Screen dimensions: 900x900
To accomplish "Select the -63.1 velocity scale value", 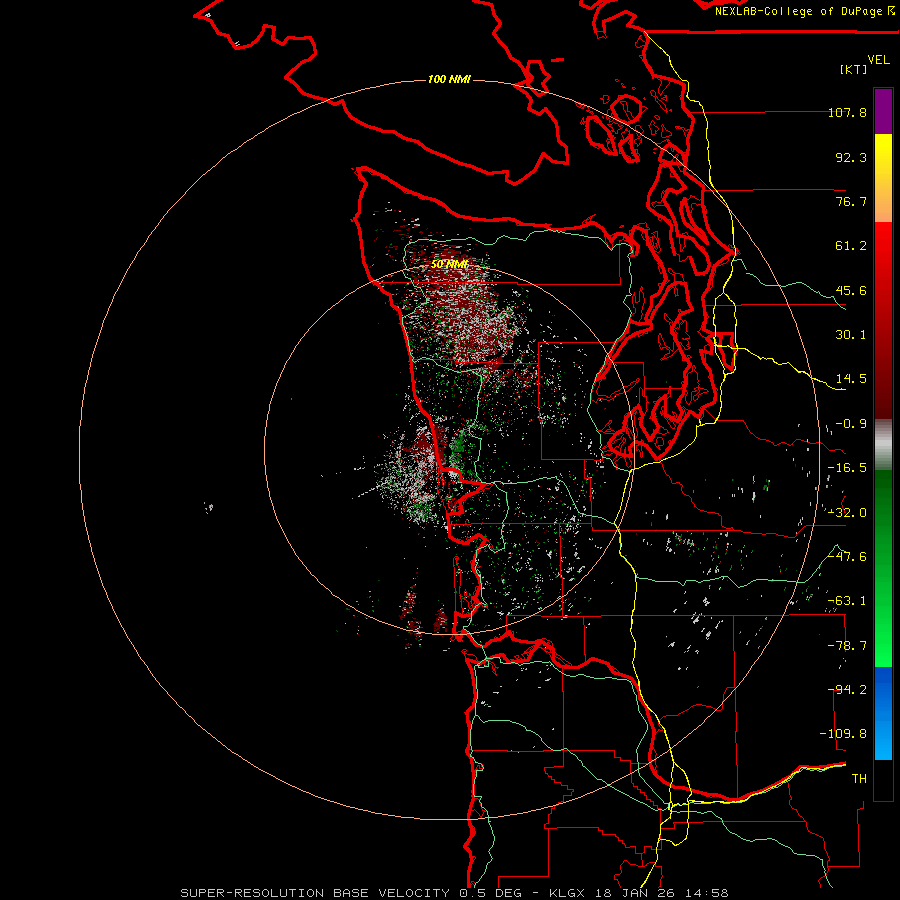I will 847,601.
